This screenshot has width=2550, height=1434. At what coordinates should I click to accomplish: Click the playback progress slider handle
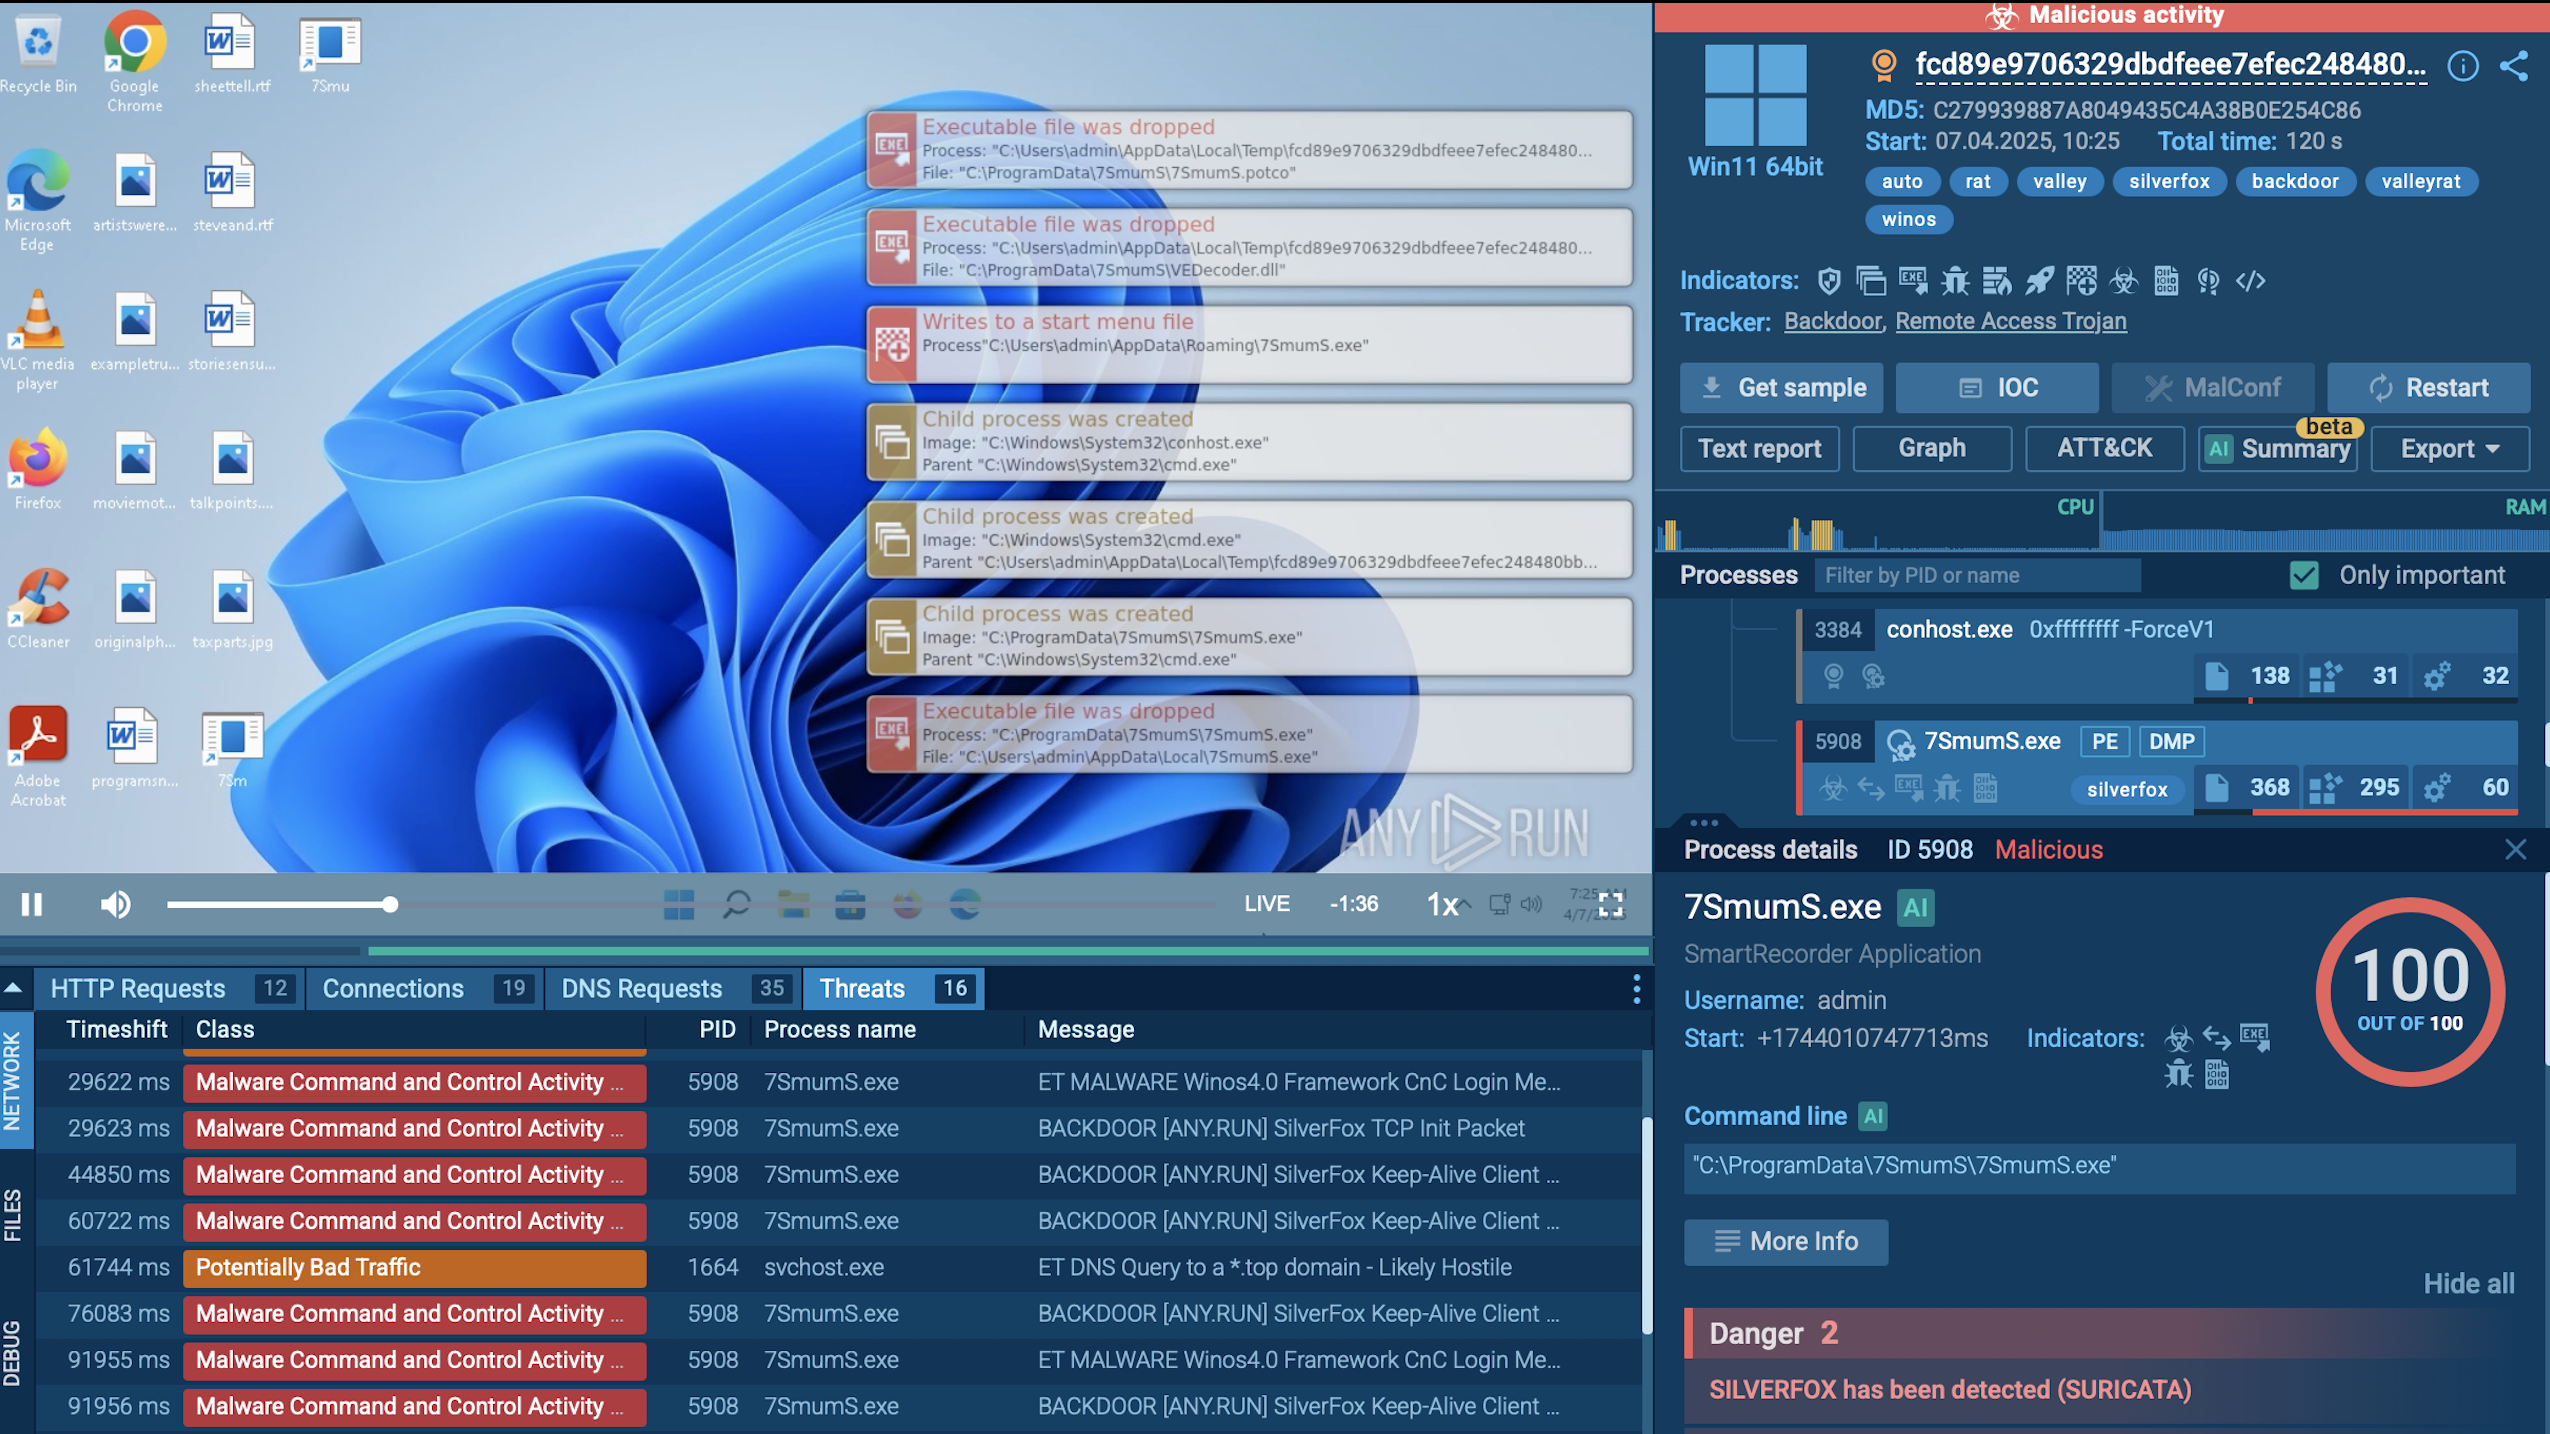(x=390, y=905)
